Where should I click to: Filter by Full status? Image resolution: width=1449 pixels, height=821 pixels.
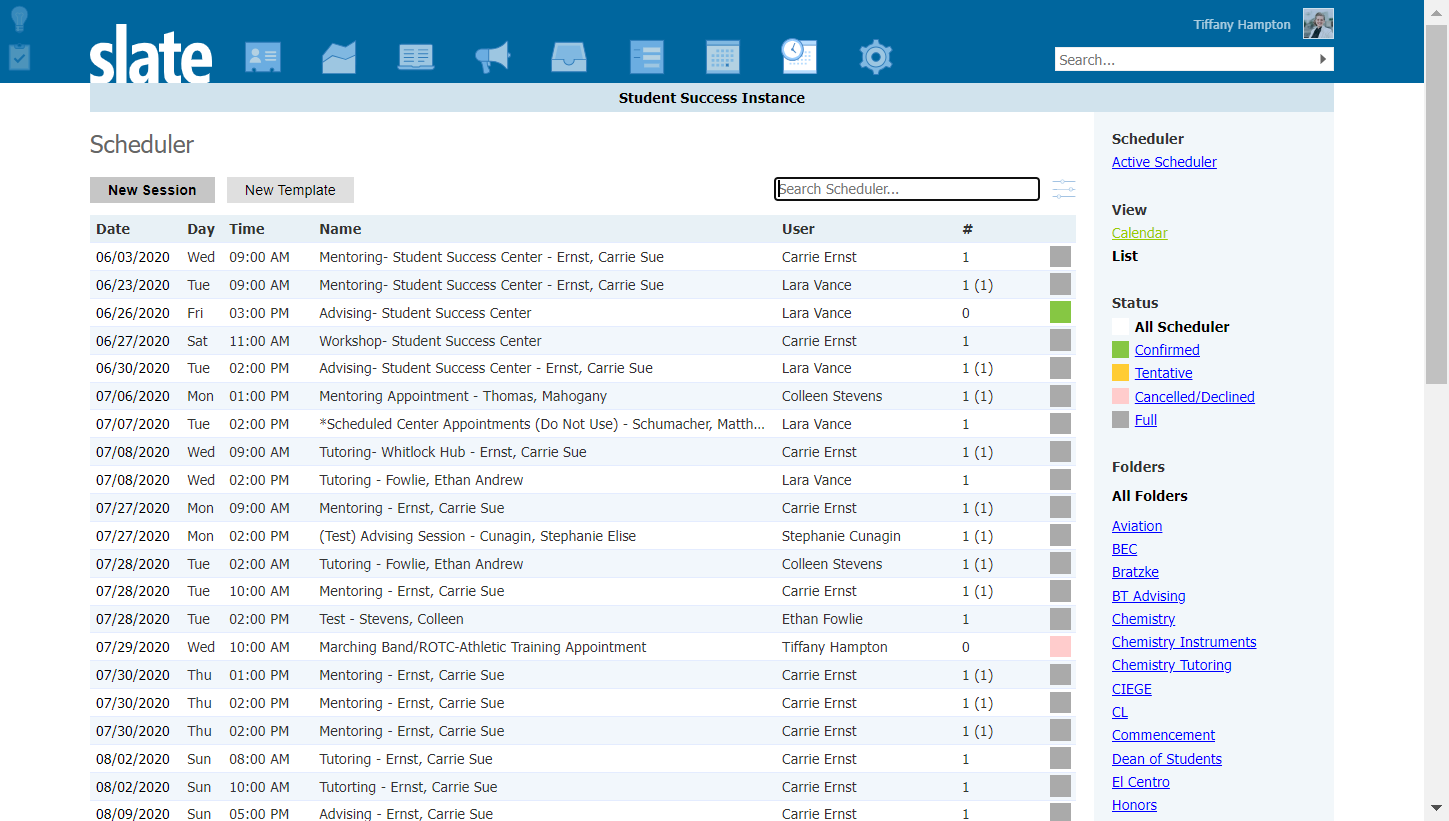coord(1146,420)
